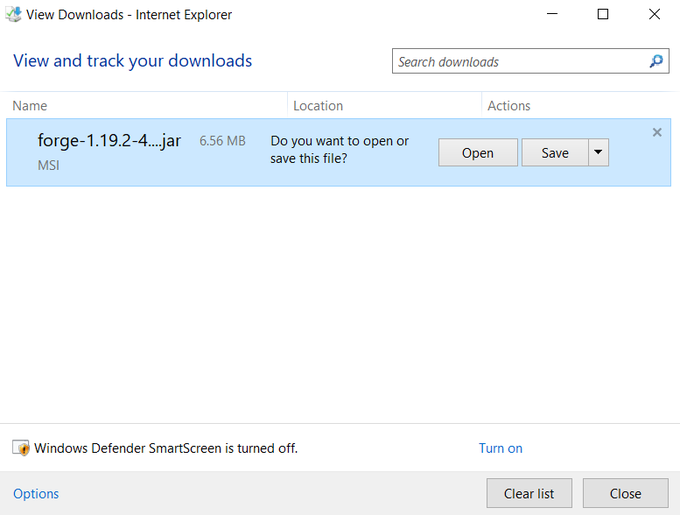Click the View Downloads title bar icon
680x515 pixels.
[x=13, y=14]
